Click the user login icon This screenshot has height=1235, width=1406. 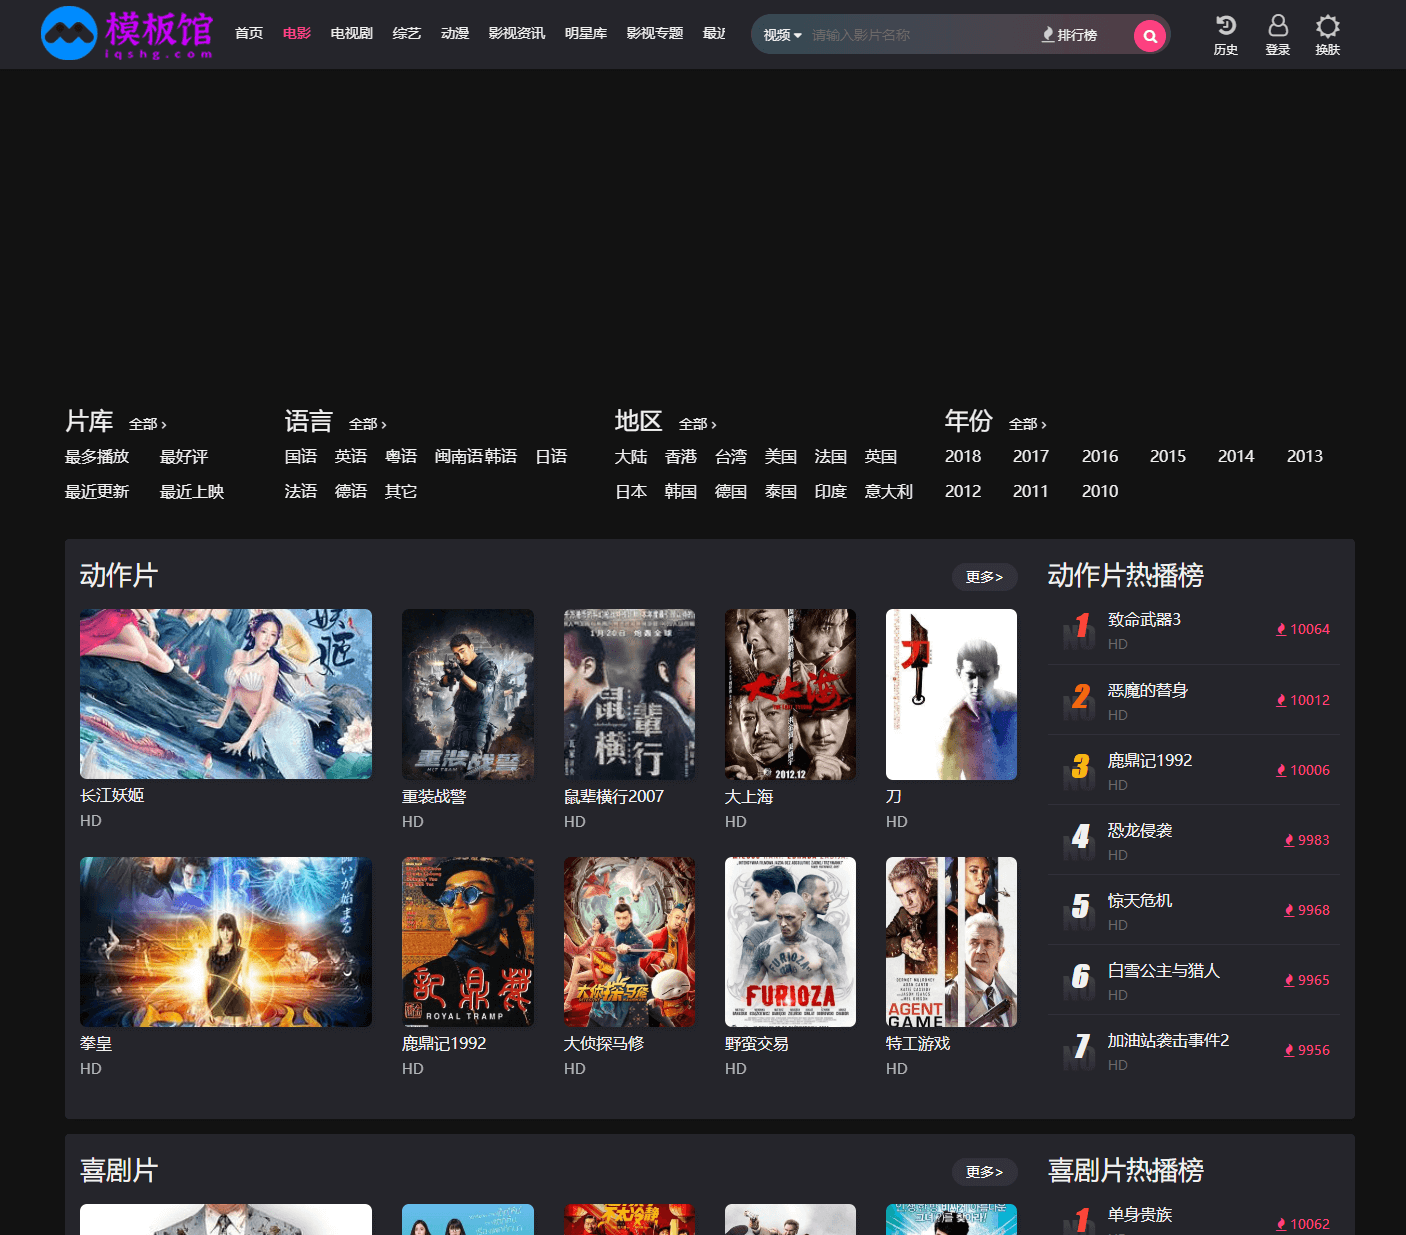(1277, 34)
